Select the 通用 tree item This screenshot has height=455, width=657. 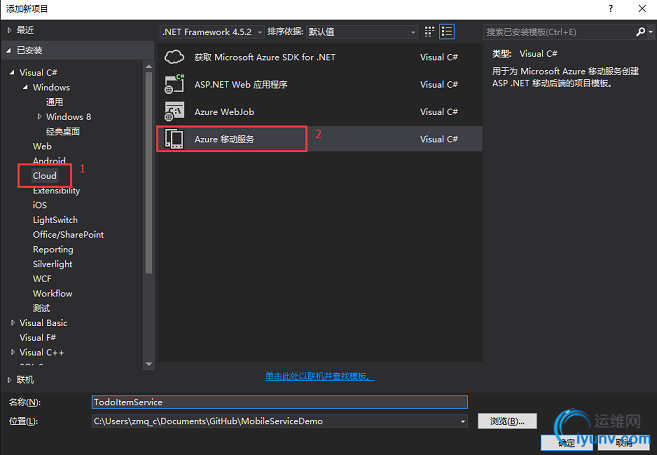54,102
